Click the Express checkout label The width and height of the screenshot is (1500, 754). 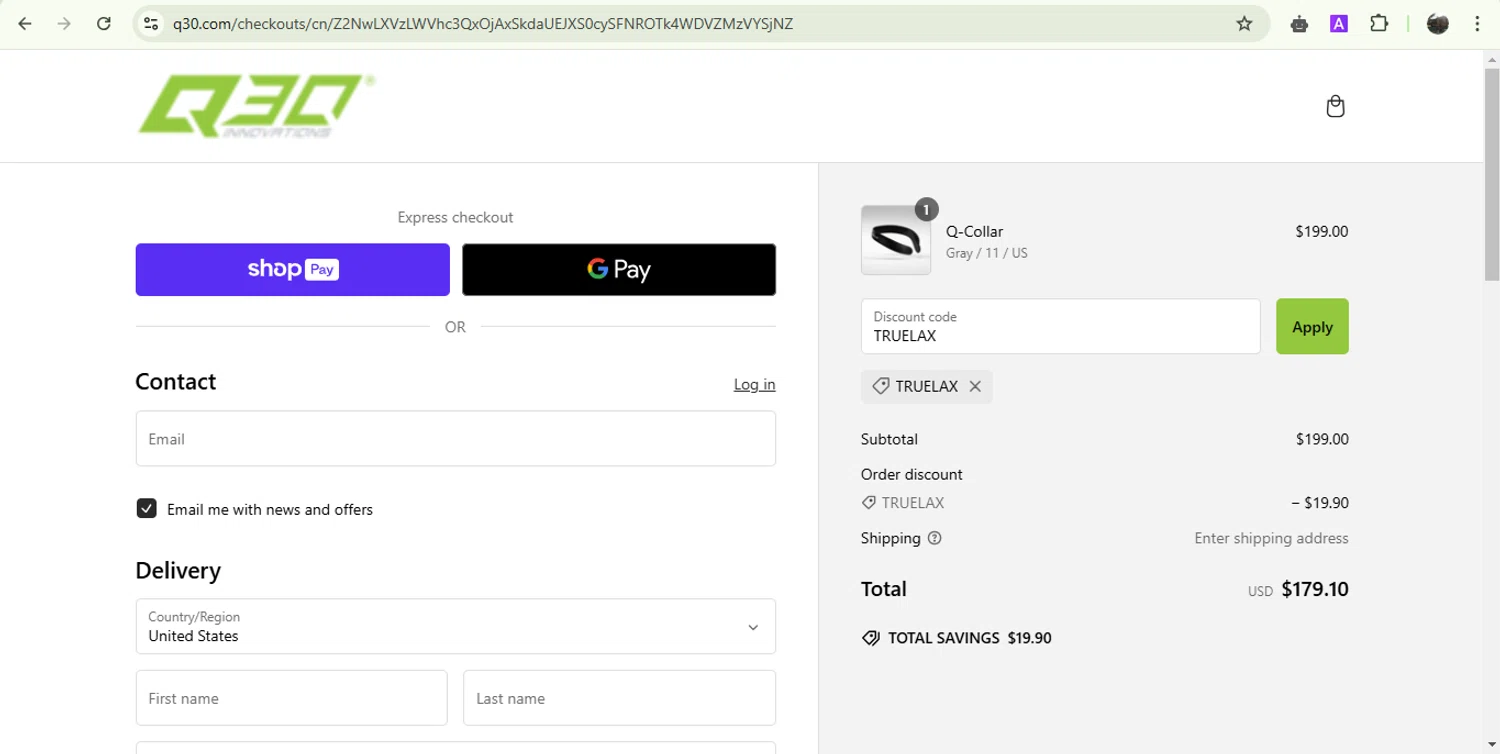coord(455,217)
